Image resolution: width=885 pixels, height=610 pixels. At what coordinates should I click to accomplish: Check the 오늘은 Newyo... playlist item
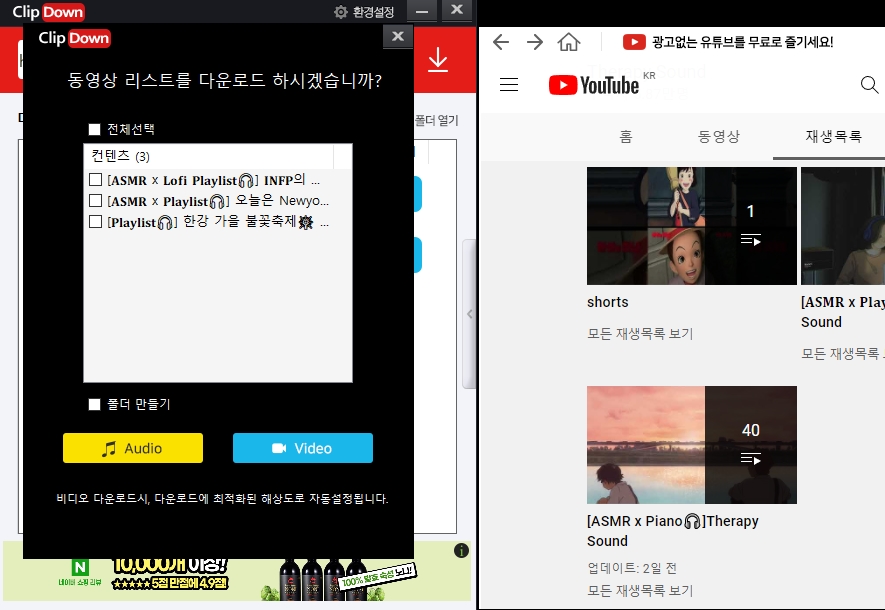pos(95,201)
